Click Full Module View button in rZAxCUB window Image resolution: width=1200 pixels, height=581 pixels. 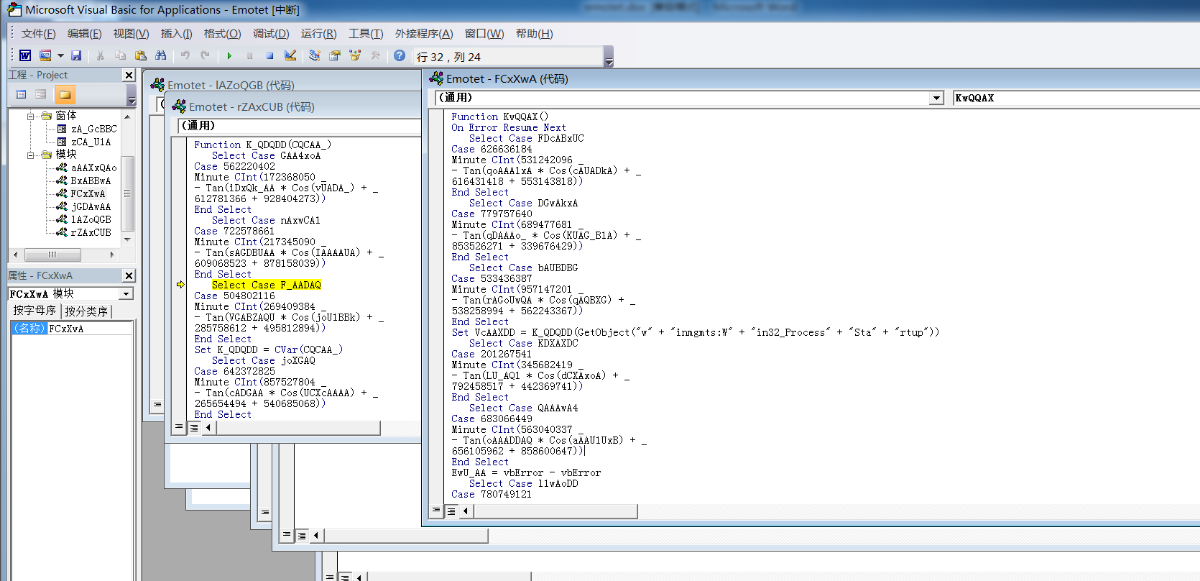pos(194,427)
